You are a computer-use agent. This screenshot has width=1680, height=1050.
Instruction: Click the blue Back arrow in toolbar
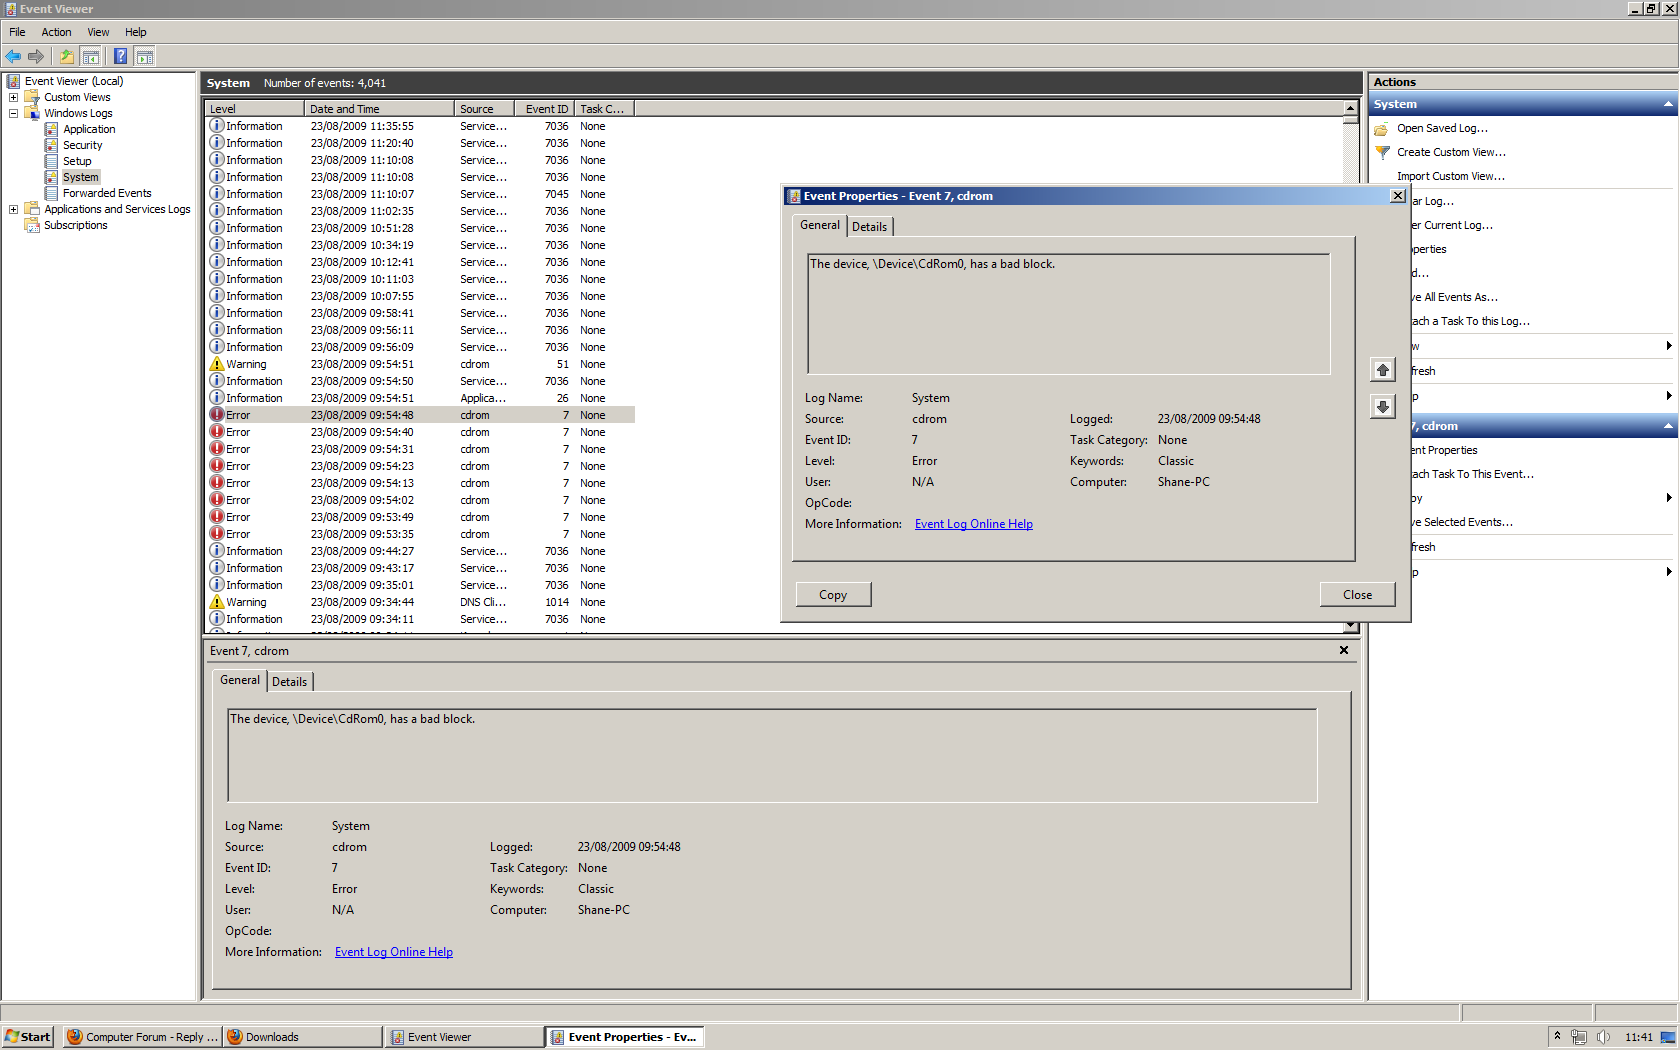pyautogui.click(x=13, y=56)
